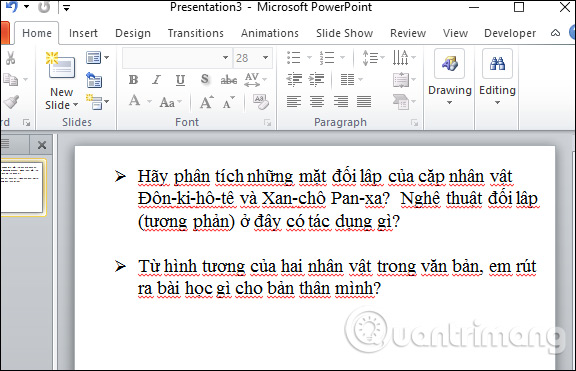
Task: Switch to the Review tab
Action: tap(408, 33)
